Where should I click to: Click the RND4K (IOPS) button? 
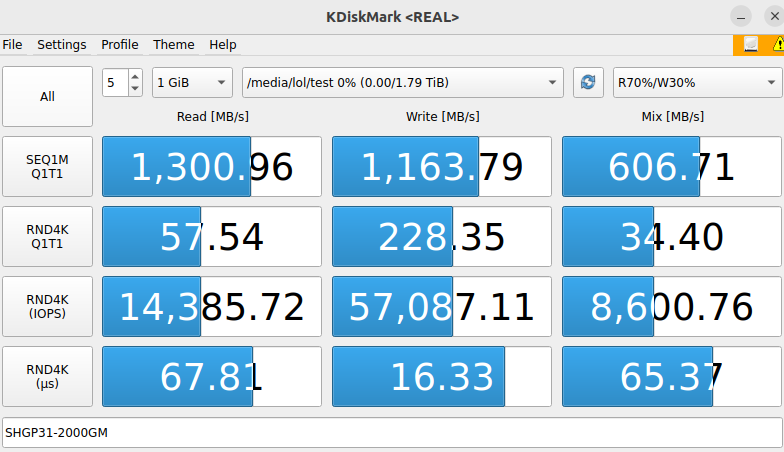[x=47, y=307]
